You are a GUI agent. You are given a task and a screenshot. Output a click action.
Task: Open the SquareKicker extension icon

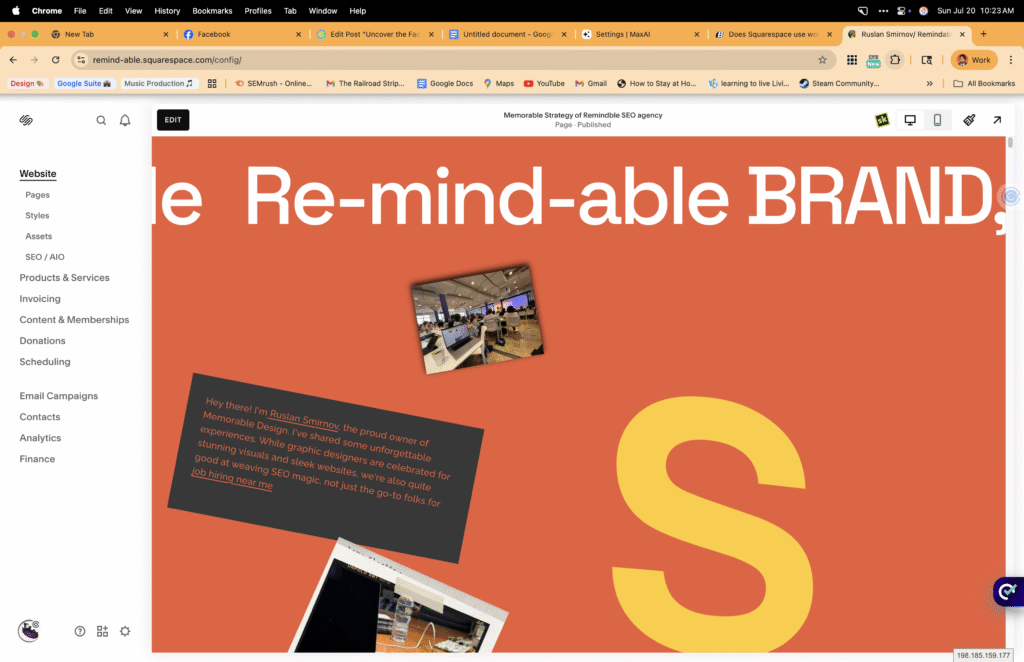[881, 119]
